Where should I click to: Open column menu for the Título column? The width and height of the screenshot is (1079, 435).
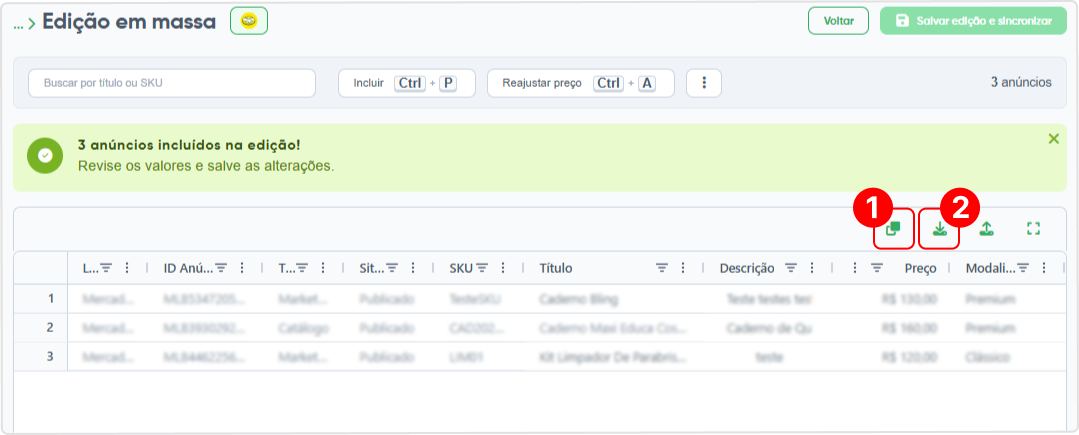click(683, 268)
